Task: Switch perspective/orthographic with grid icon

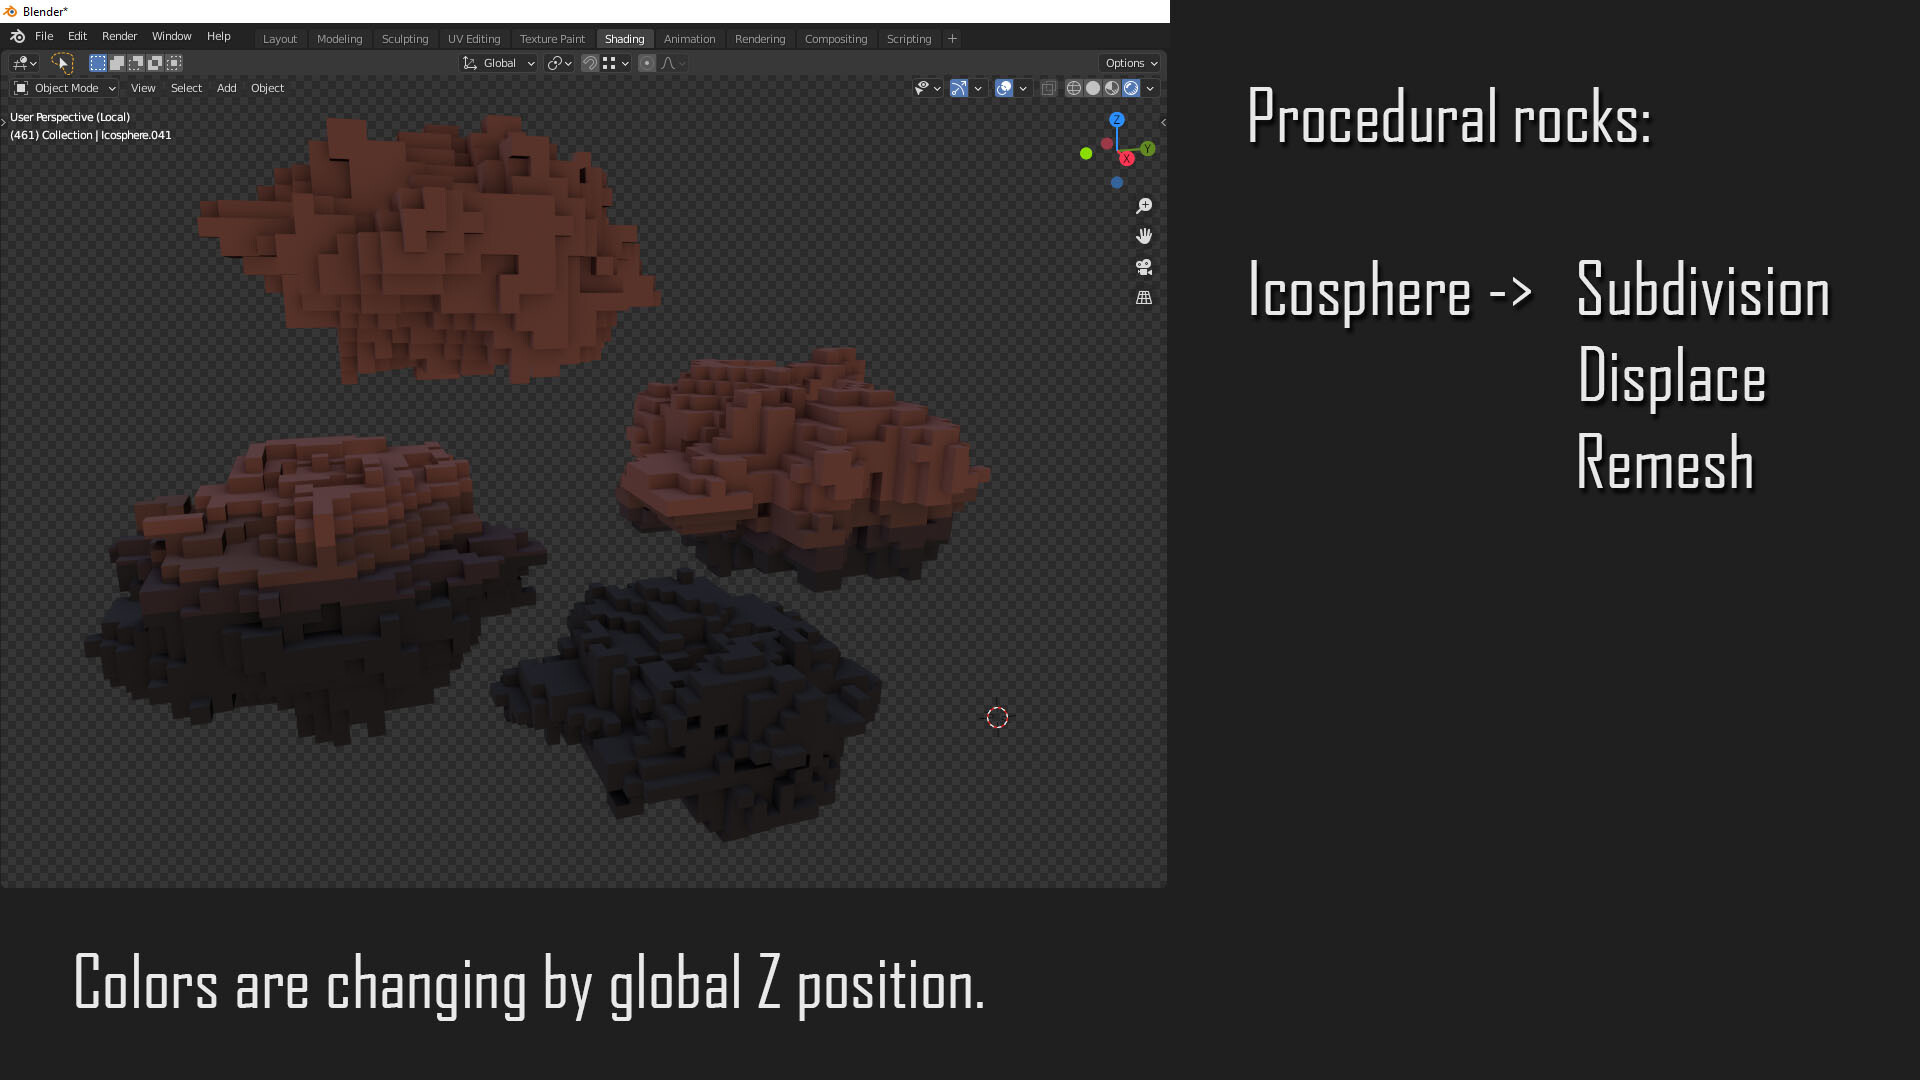Action: click(x=1144, y=298)
